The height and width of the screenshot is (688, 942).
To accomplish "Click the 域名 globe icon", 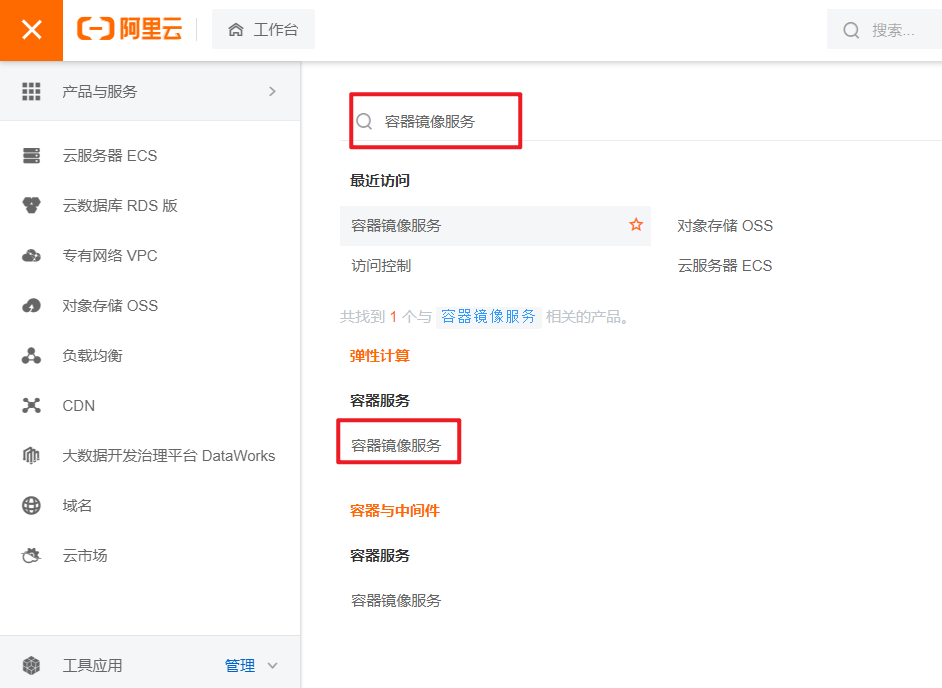I will [x=31, y=506].
